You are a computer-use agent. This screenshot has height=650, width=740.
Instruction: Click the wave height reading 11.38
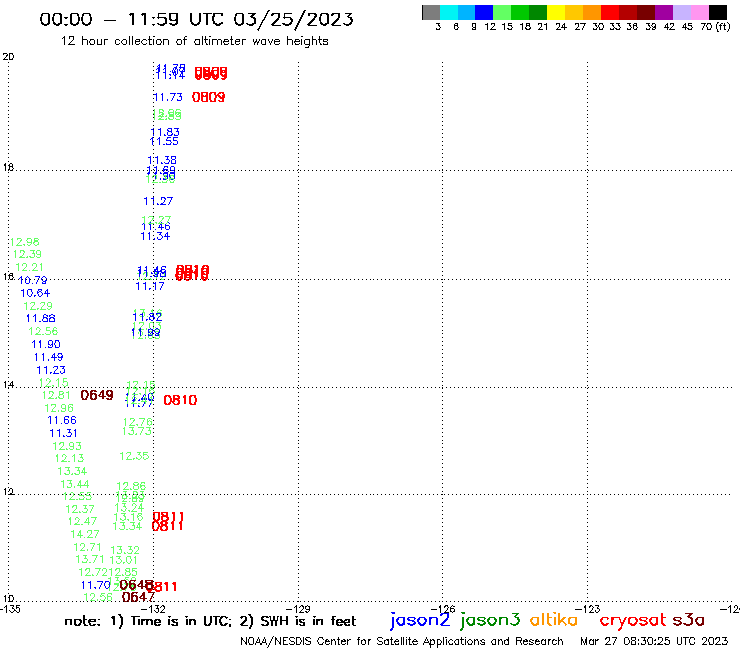162,160
